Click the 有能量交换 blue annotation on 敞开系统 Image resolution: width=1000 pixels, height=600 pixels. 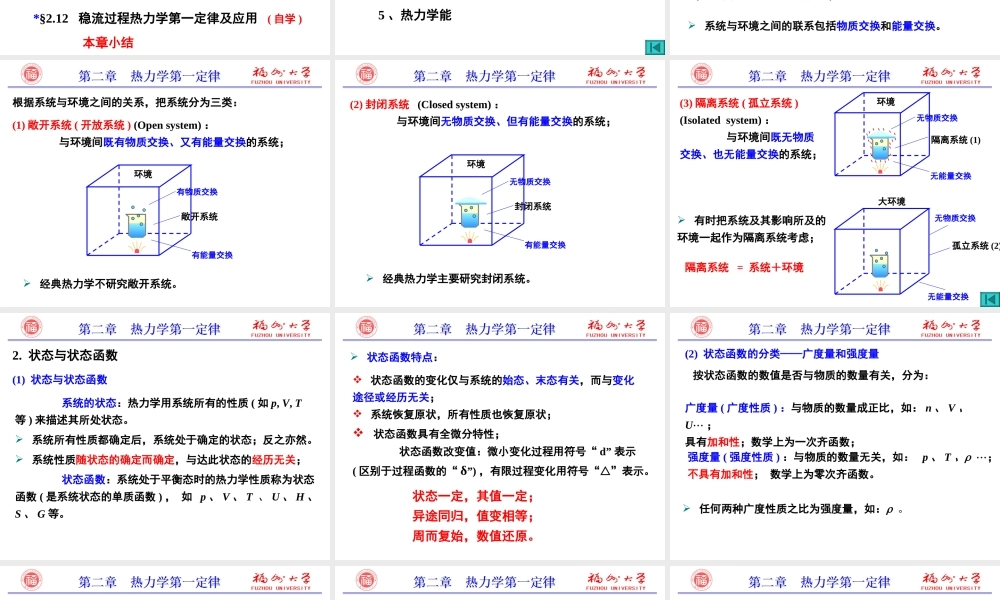212,253
